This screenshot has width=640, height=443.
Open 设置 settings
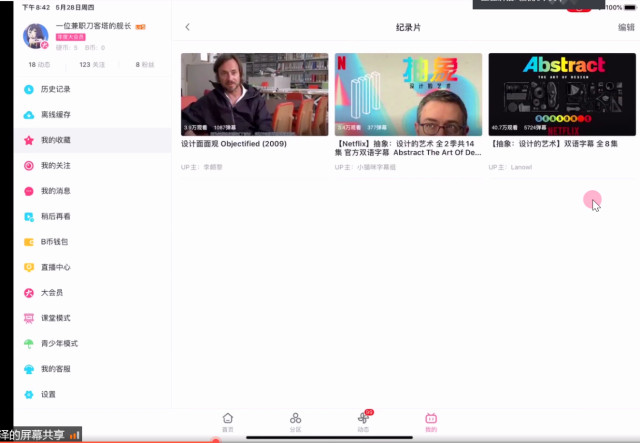pyautogui.click(x=48, y=394)
